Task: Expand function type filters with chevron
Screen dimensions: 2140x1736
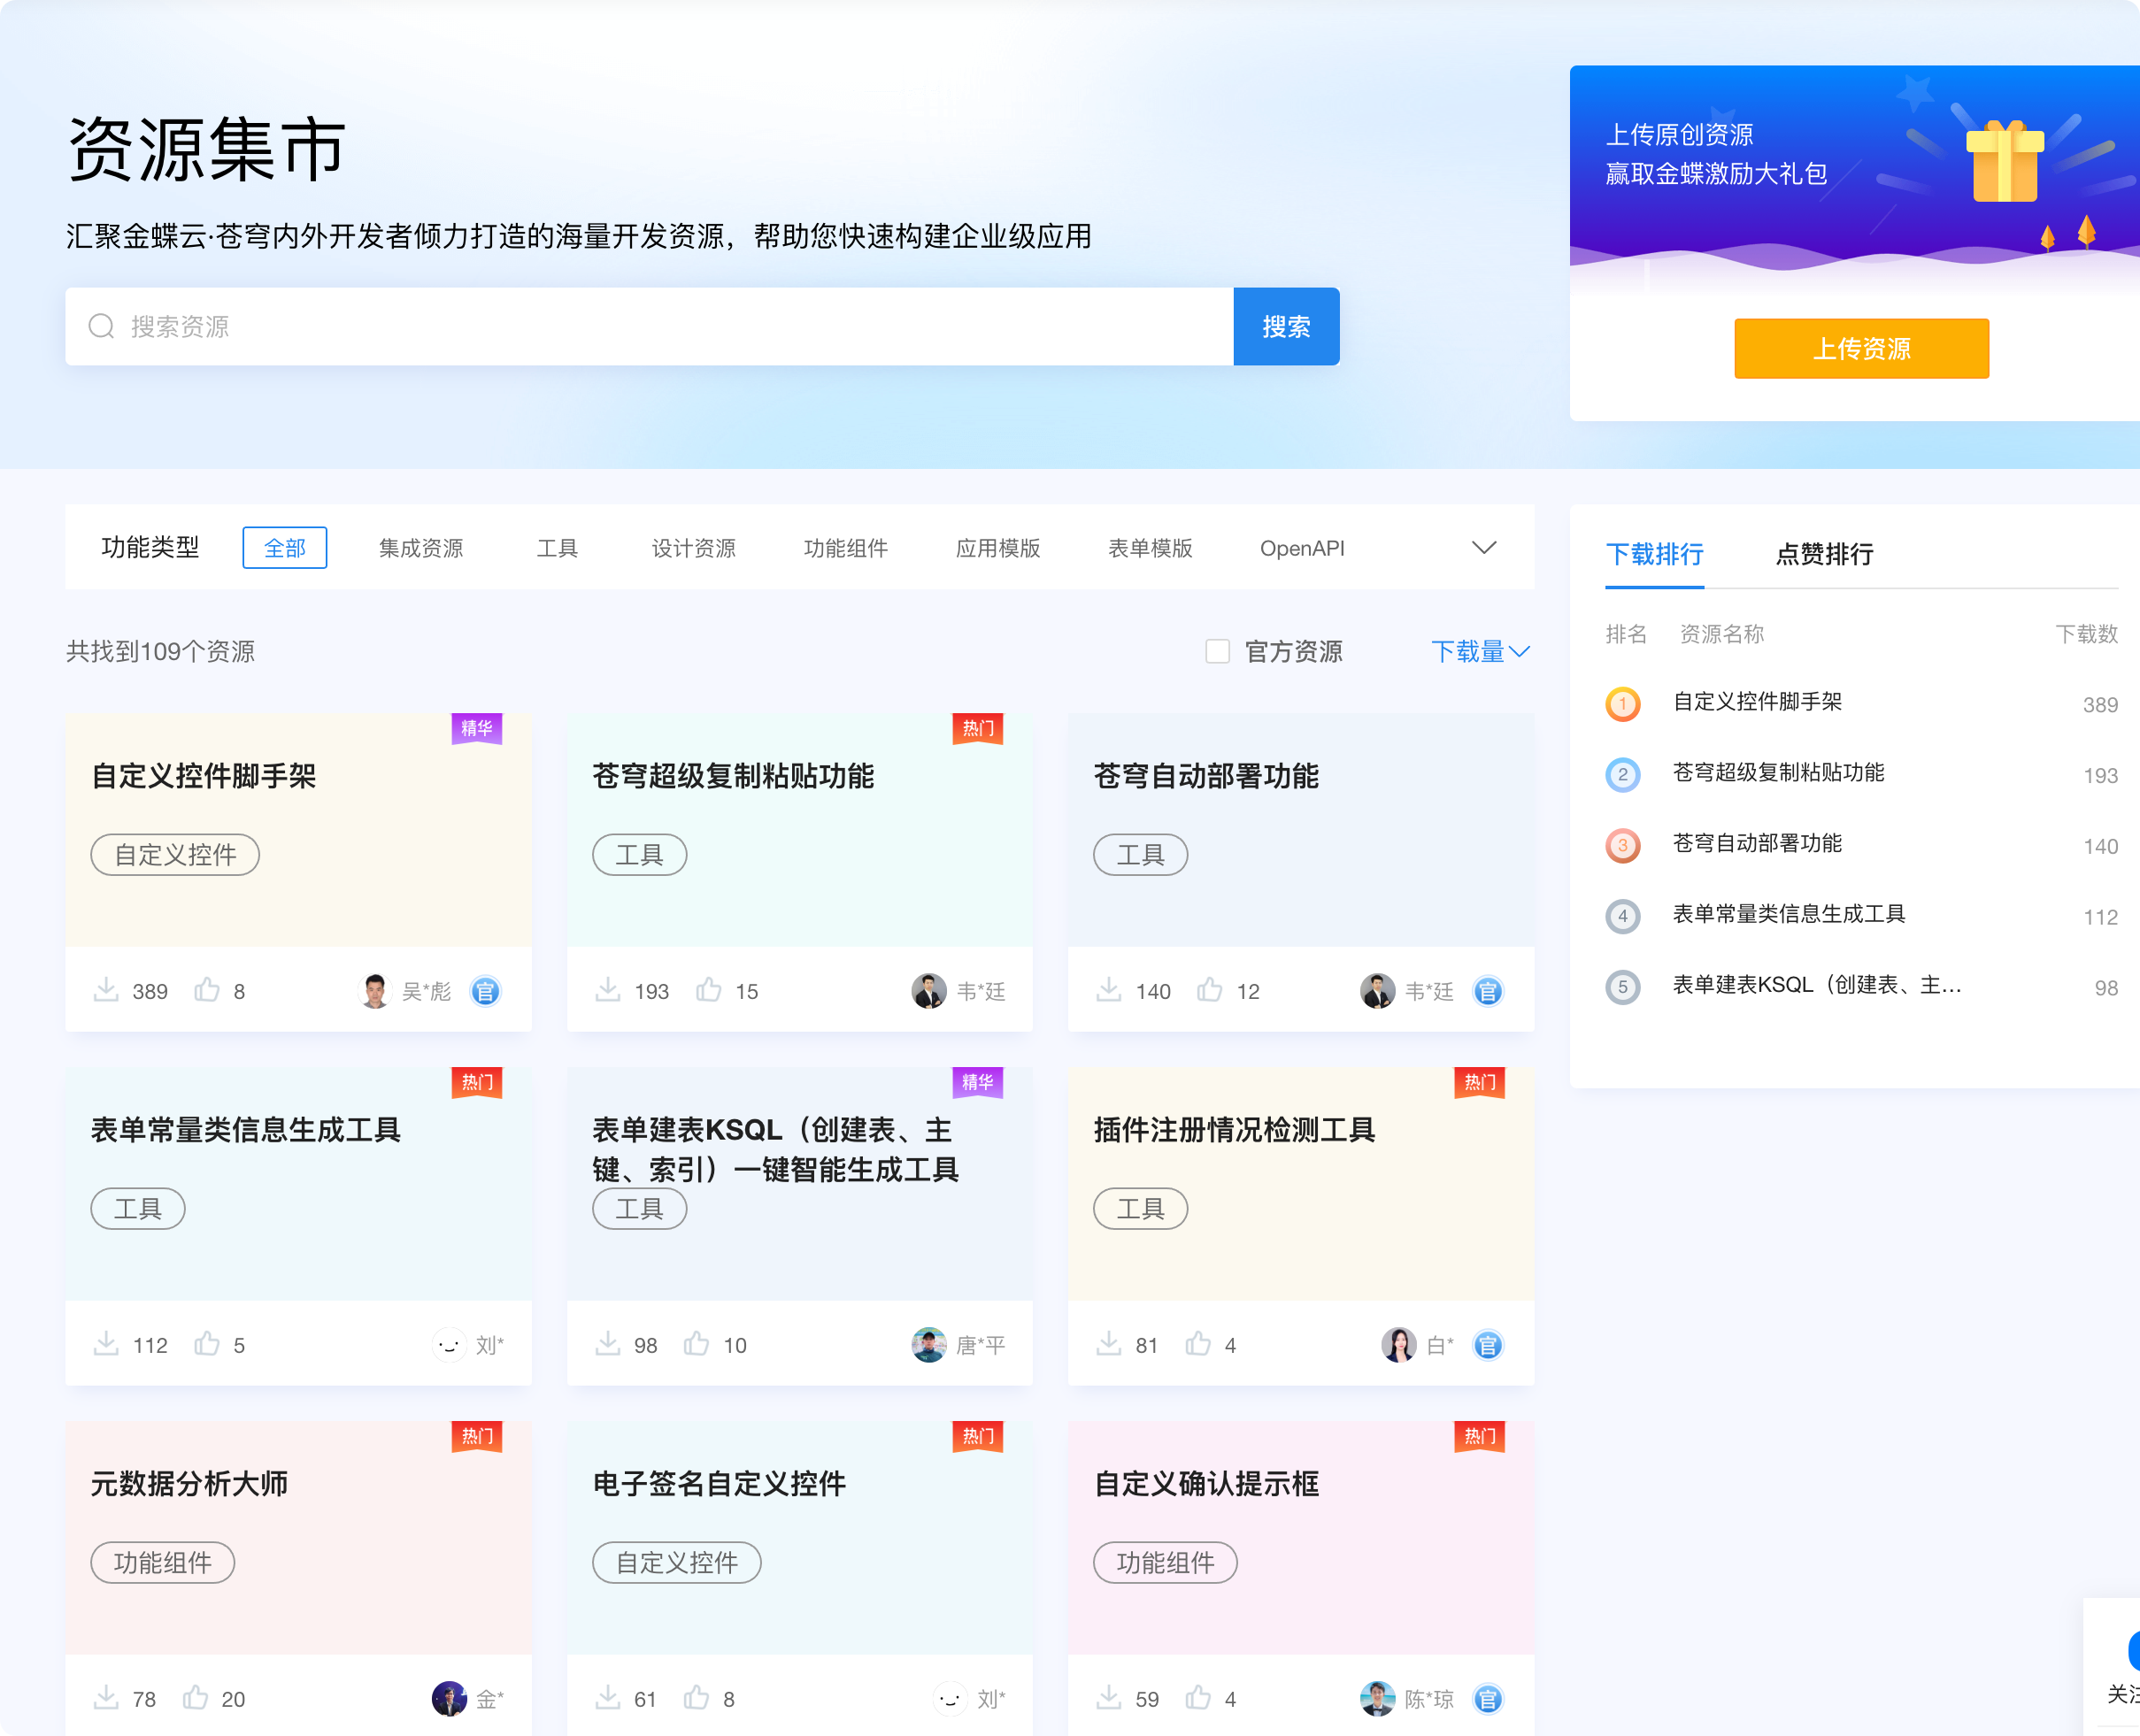Action: (x=1484, y=548)
